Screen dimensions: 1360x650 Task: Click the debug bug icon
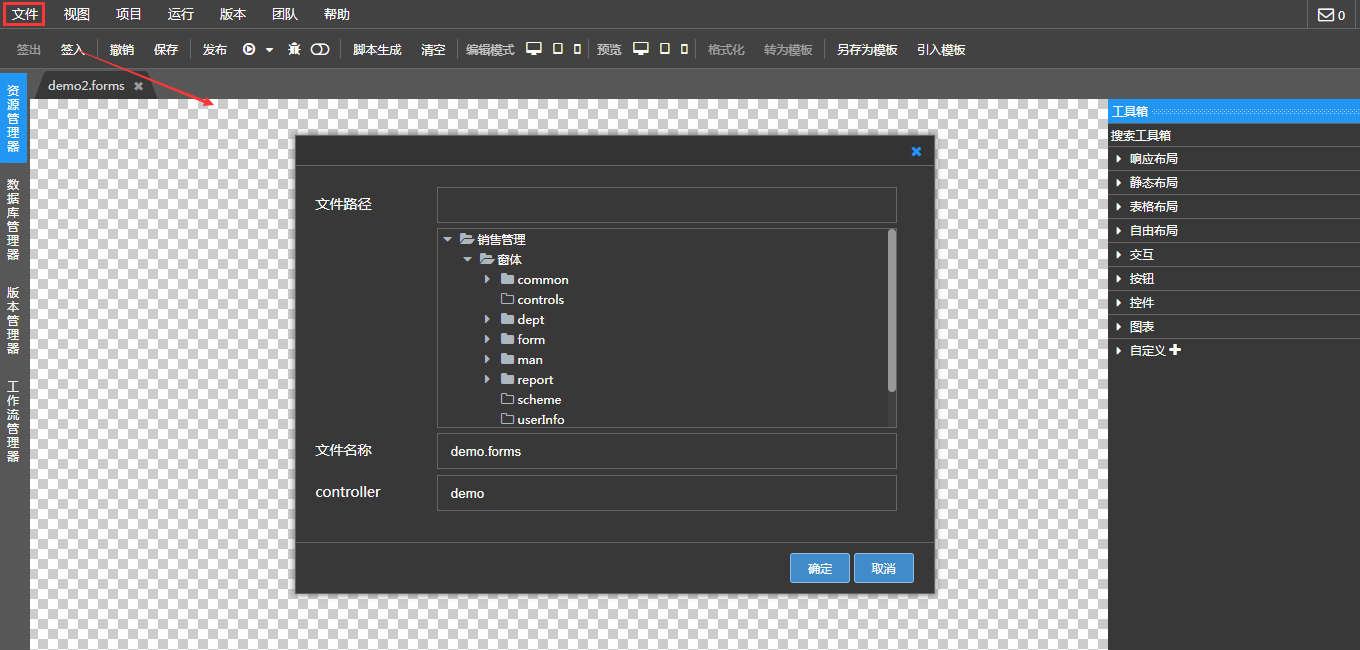coord(294,49)
